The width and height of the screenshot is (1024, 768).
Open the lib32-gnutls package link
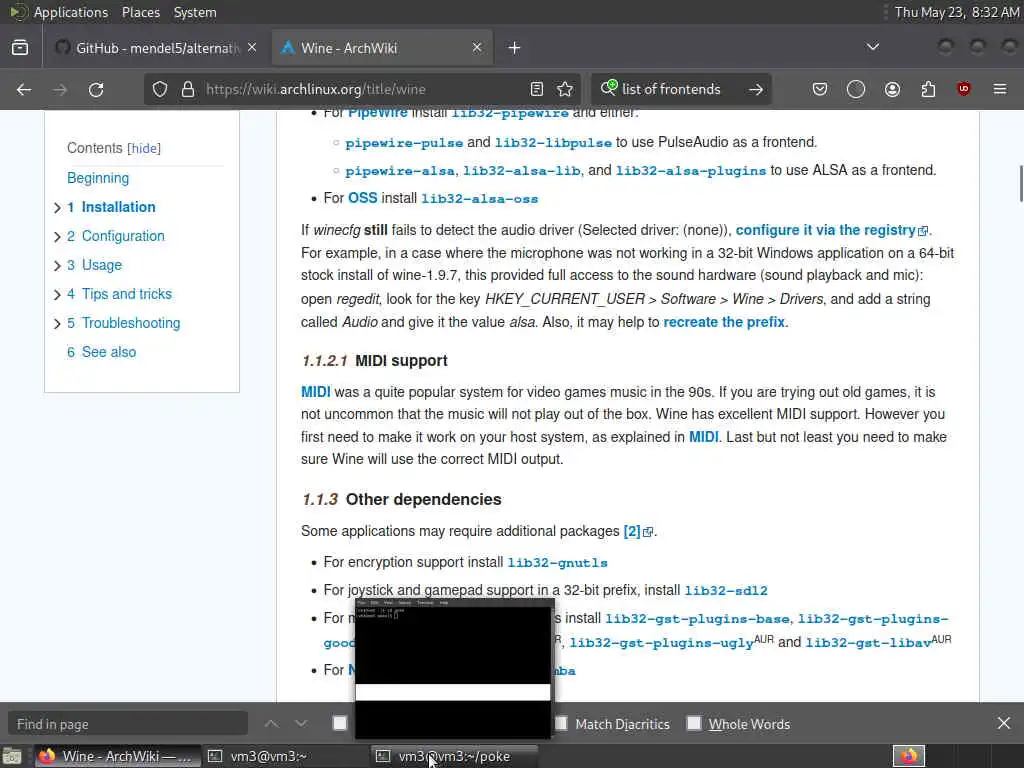558,562
